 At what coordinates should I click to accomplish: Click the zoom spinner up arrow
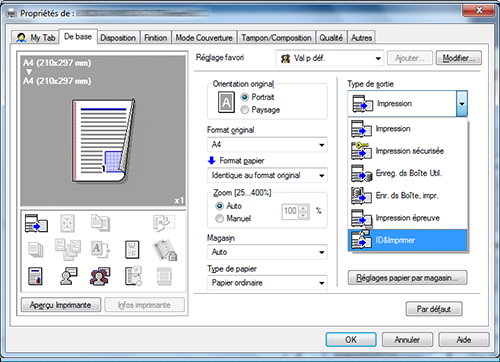click(303, 208)
